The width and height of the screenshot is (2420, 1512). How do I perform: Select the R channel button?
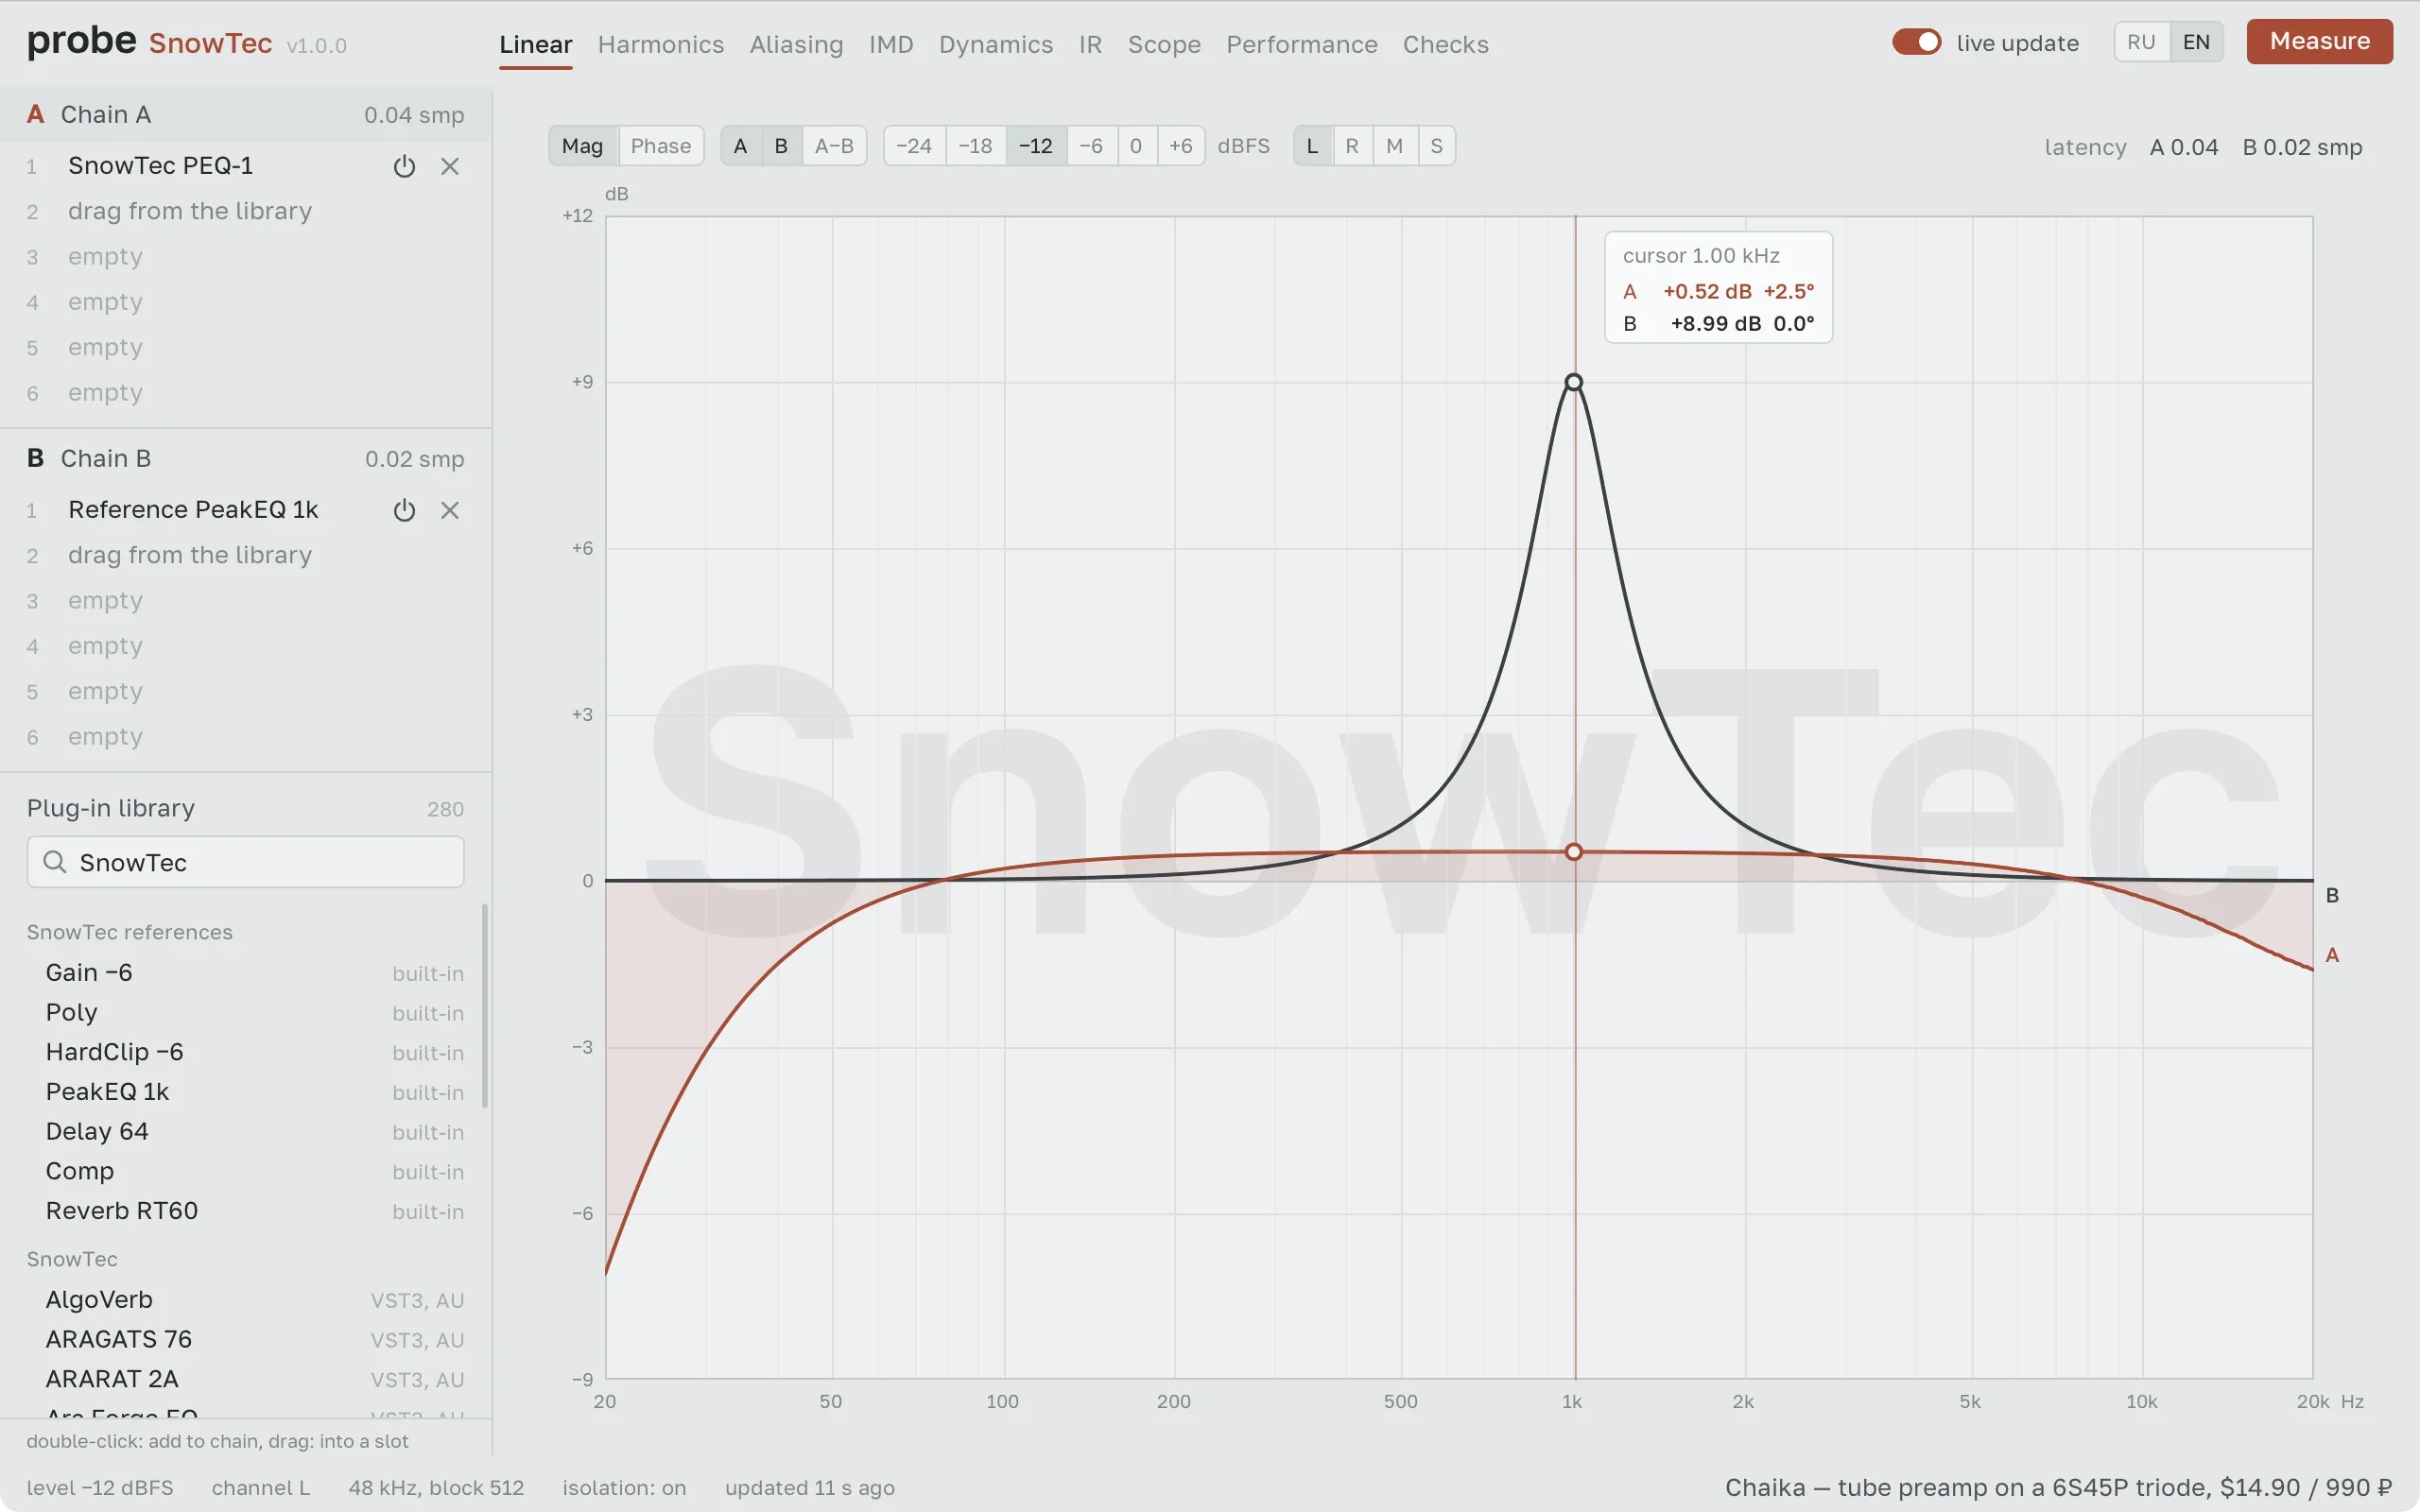[x=1352, y=146]
